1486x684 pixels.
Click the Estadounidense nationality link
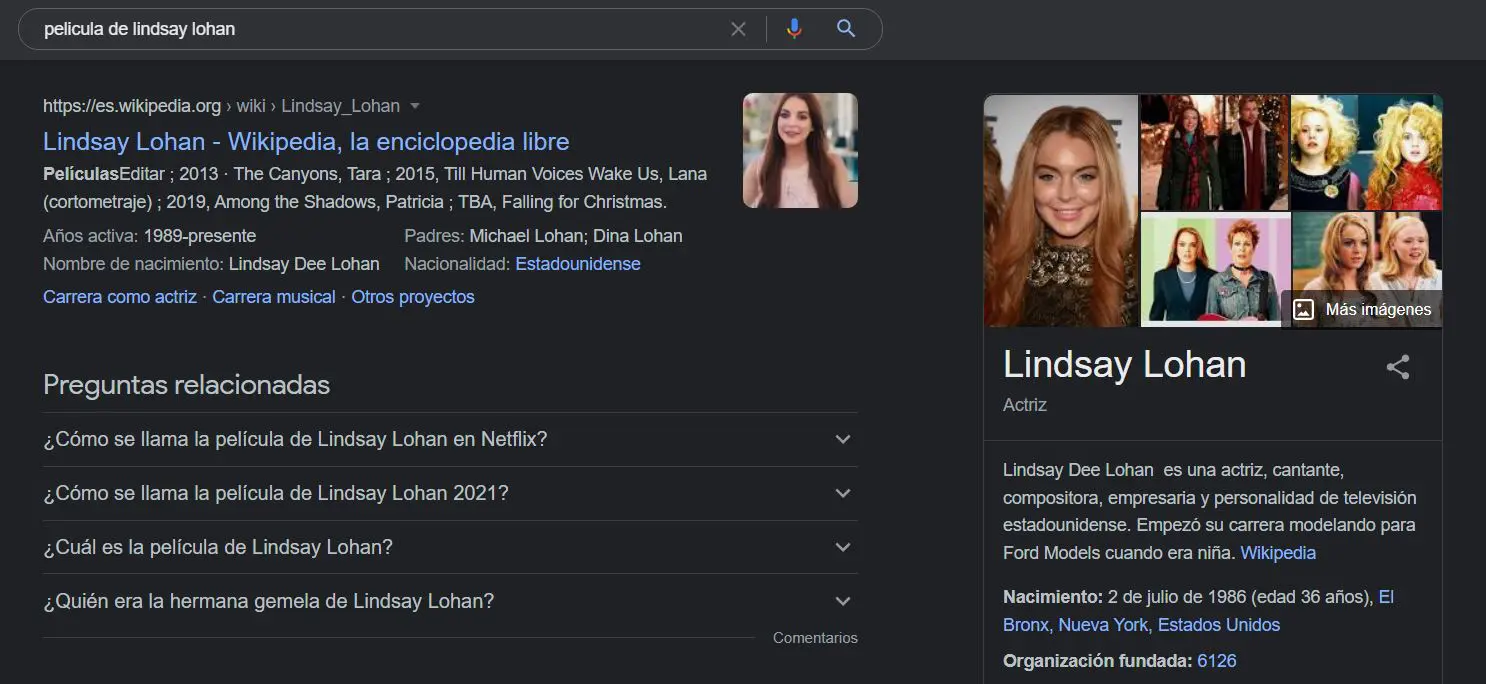point(578,264)
